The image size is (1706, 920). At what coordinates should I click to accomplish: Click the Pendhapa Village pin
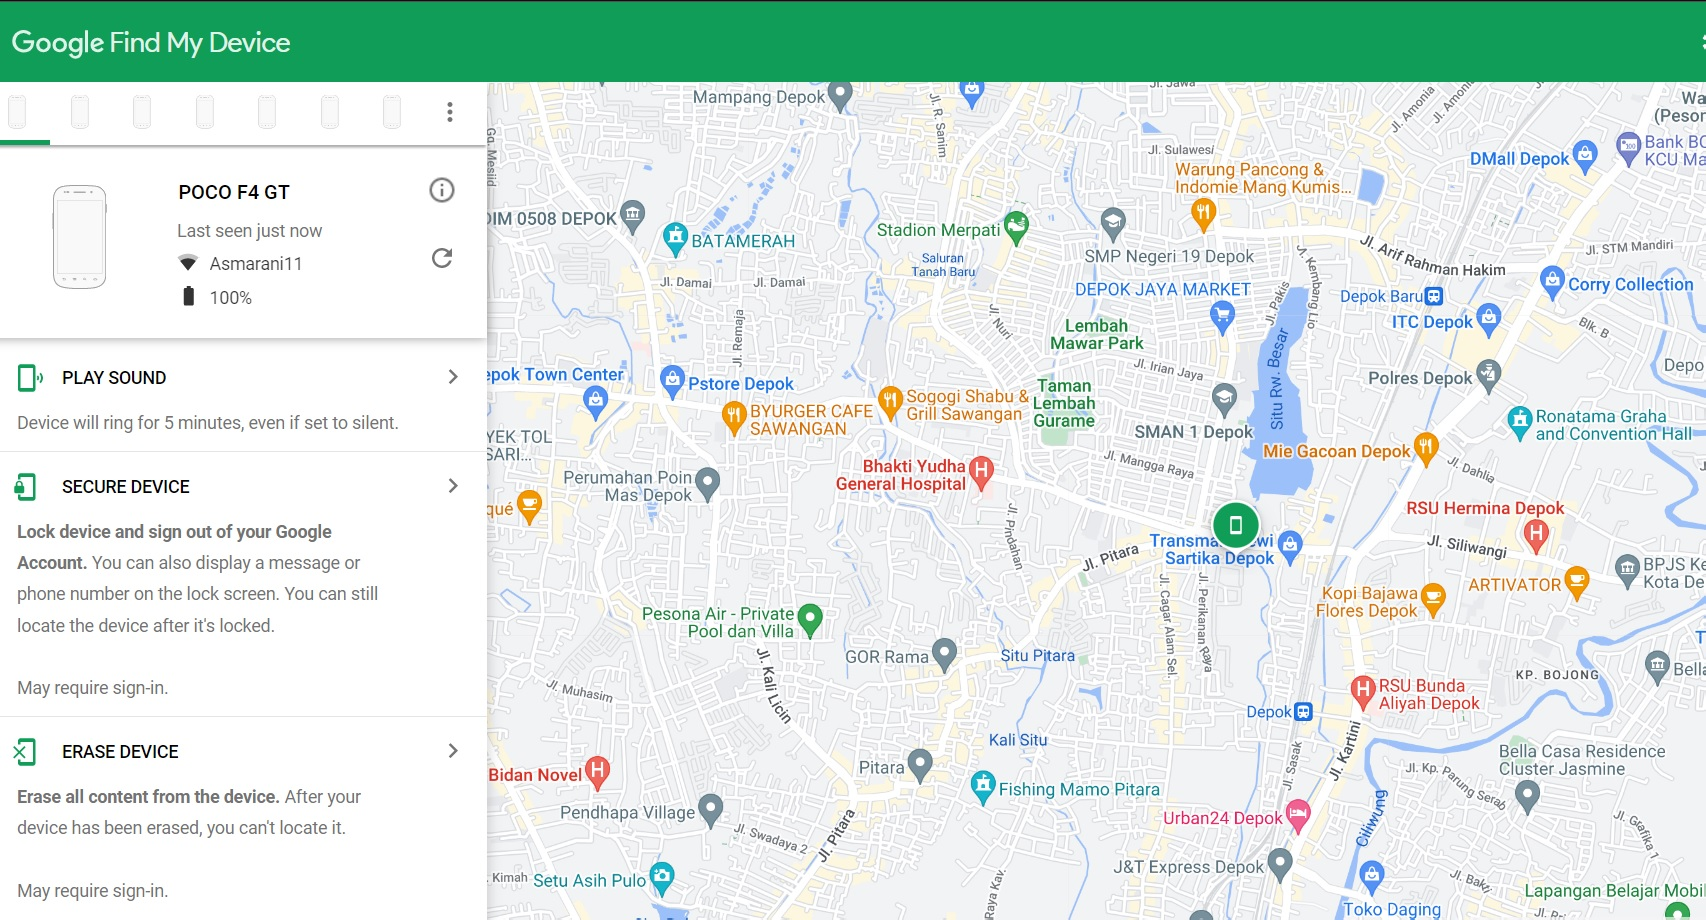point(710,810)
